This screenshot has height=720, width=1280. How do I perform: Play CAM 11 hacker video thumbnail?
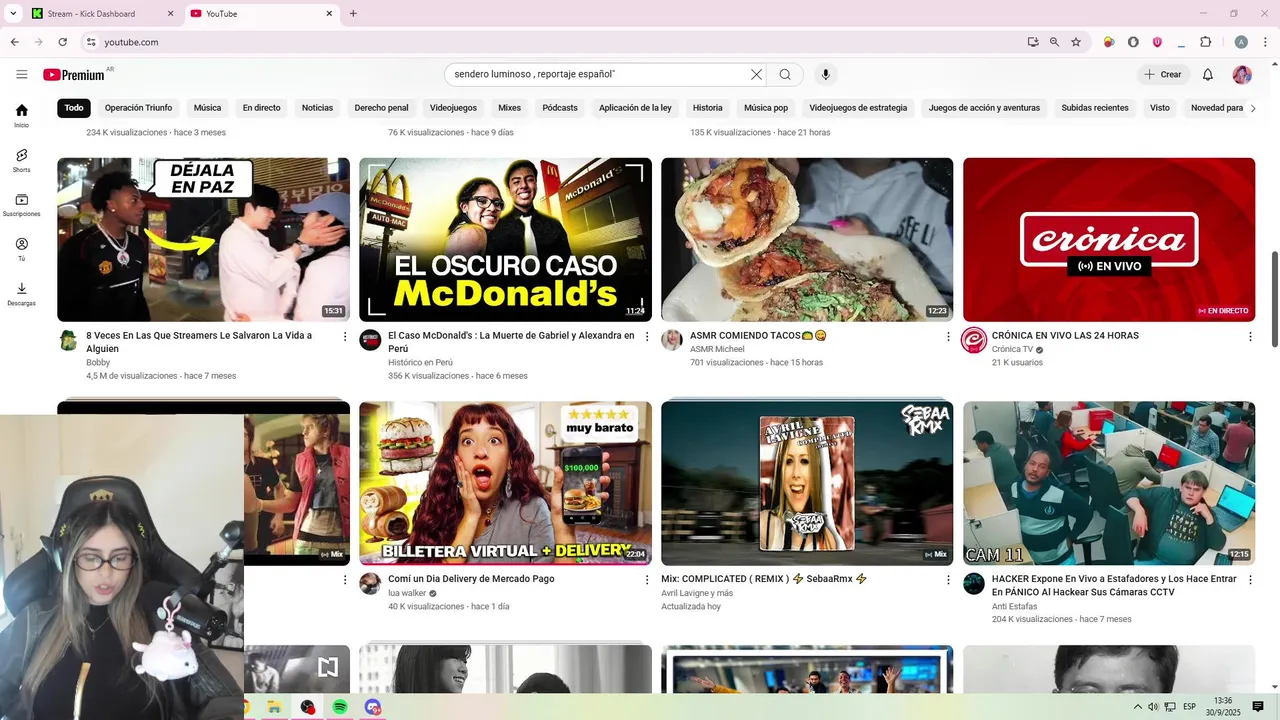(1109, 483)
